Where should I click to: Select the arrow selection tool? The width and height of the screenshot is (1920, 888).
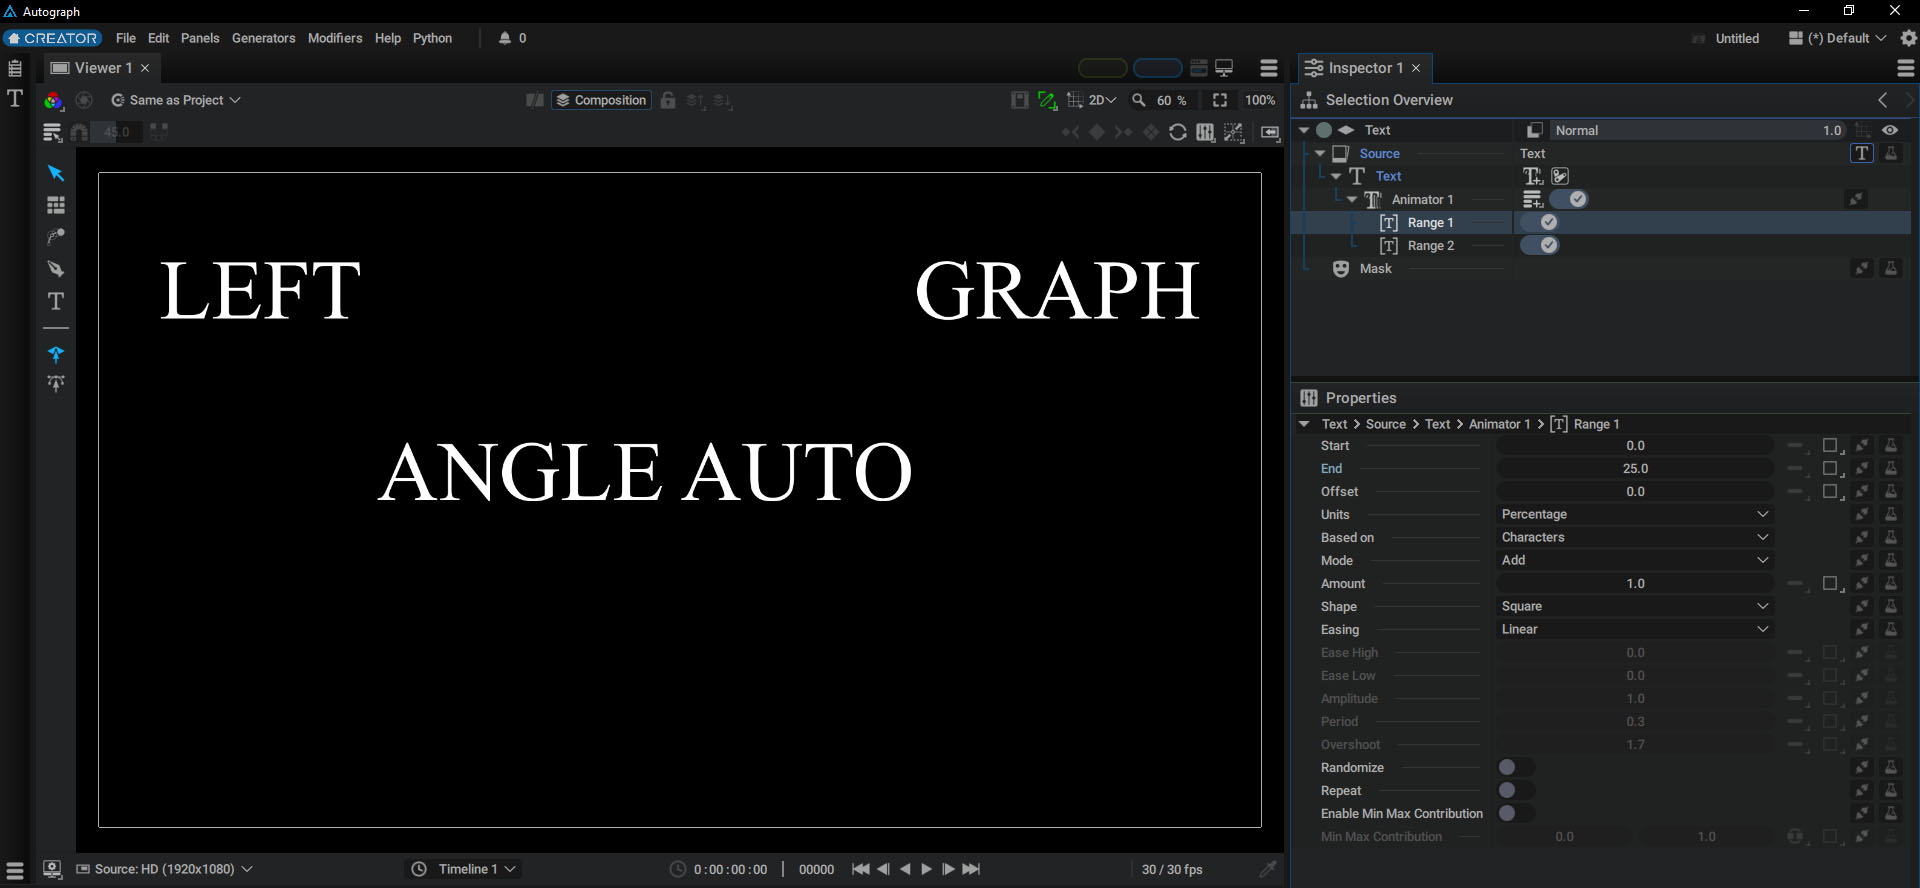pos(56,173)
